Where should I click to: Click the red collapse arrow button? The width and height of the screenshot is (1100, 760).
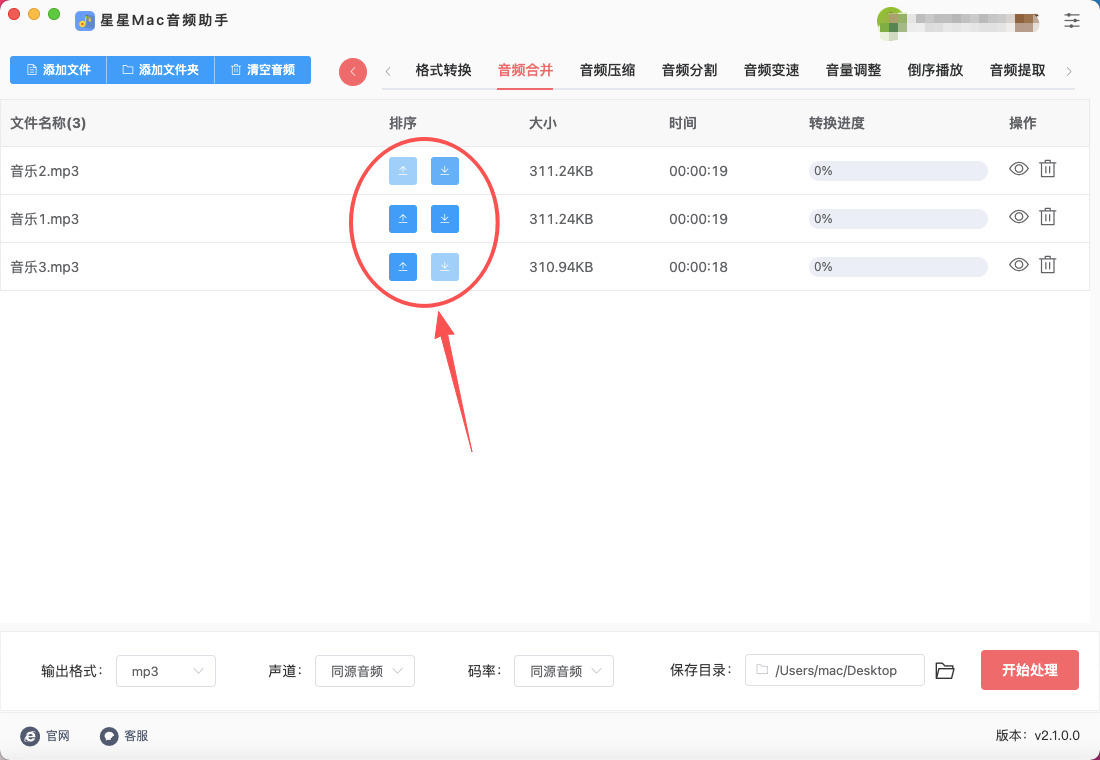353,72
